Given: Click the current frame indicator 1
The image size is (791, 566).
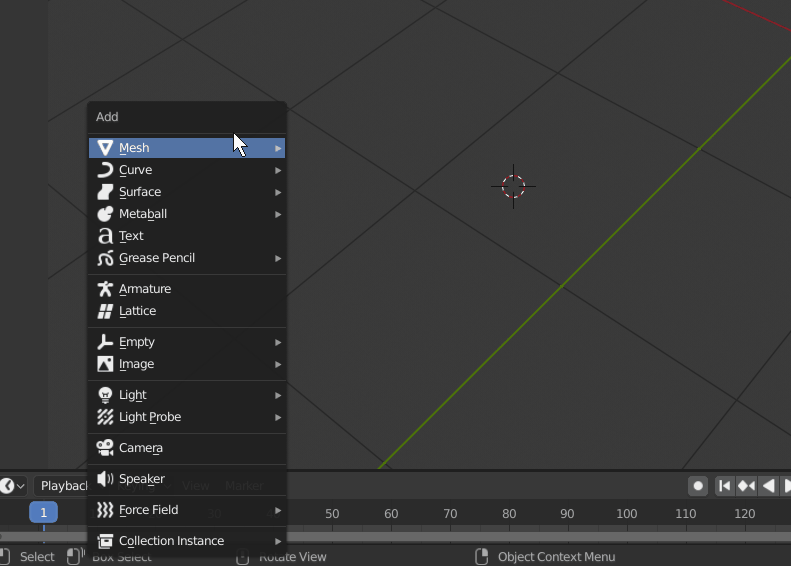Looking at the screenshot, I should [x=43, y=513].
